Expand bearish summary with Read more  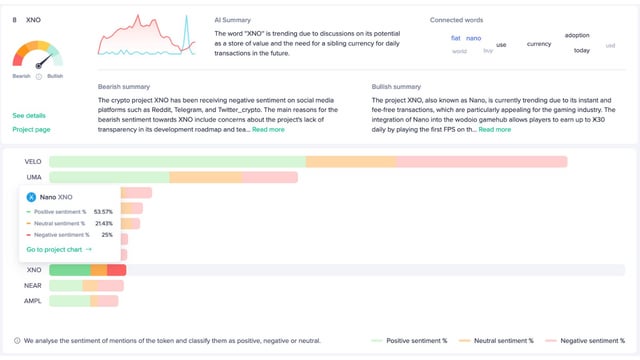click(268, 129)
